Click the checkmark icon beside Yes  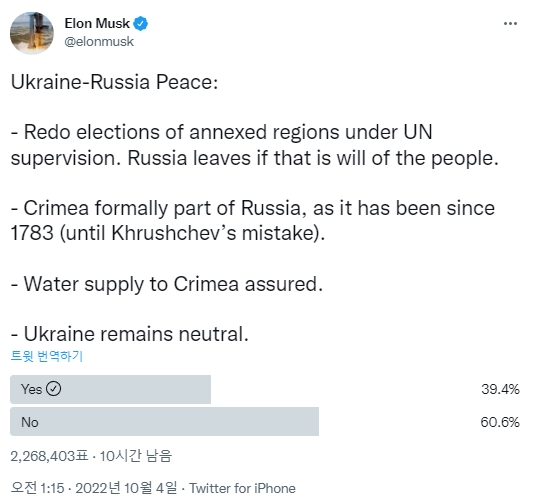tap(53, 389)
